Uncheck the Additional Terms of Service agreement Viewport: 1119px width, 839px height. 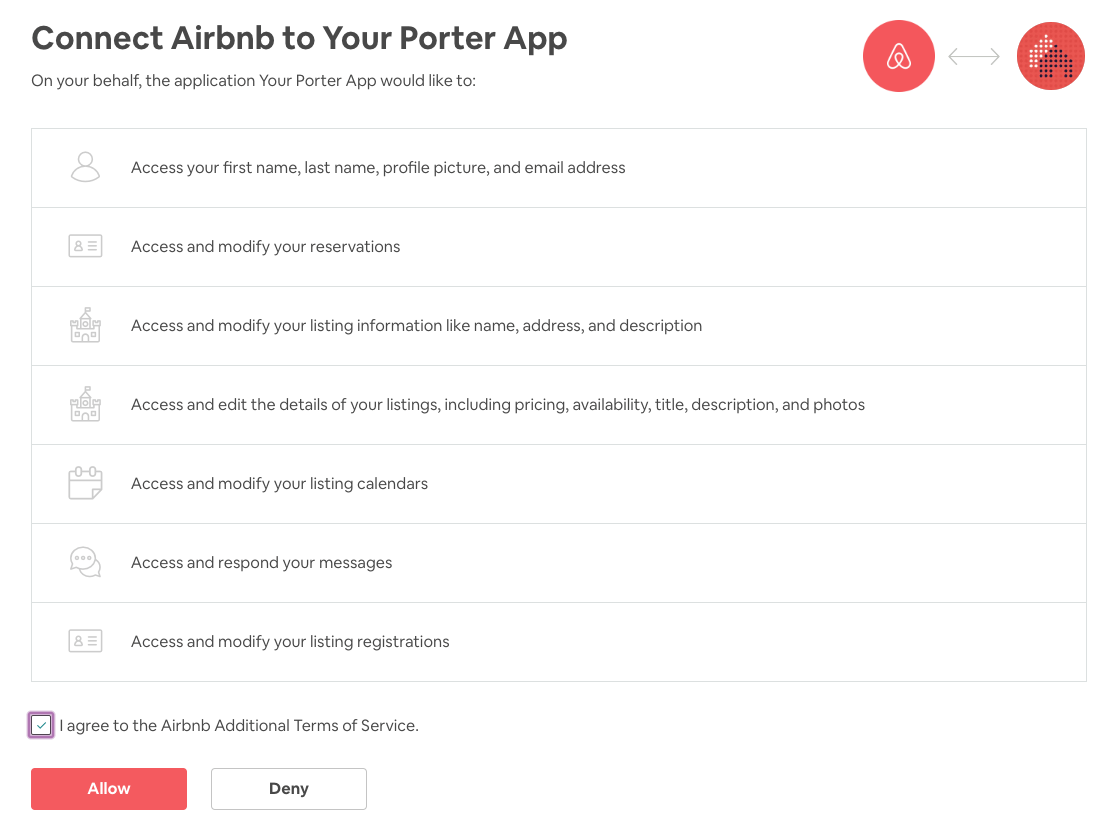coord(41,725)
